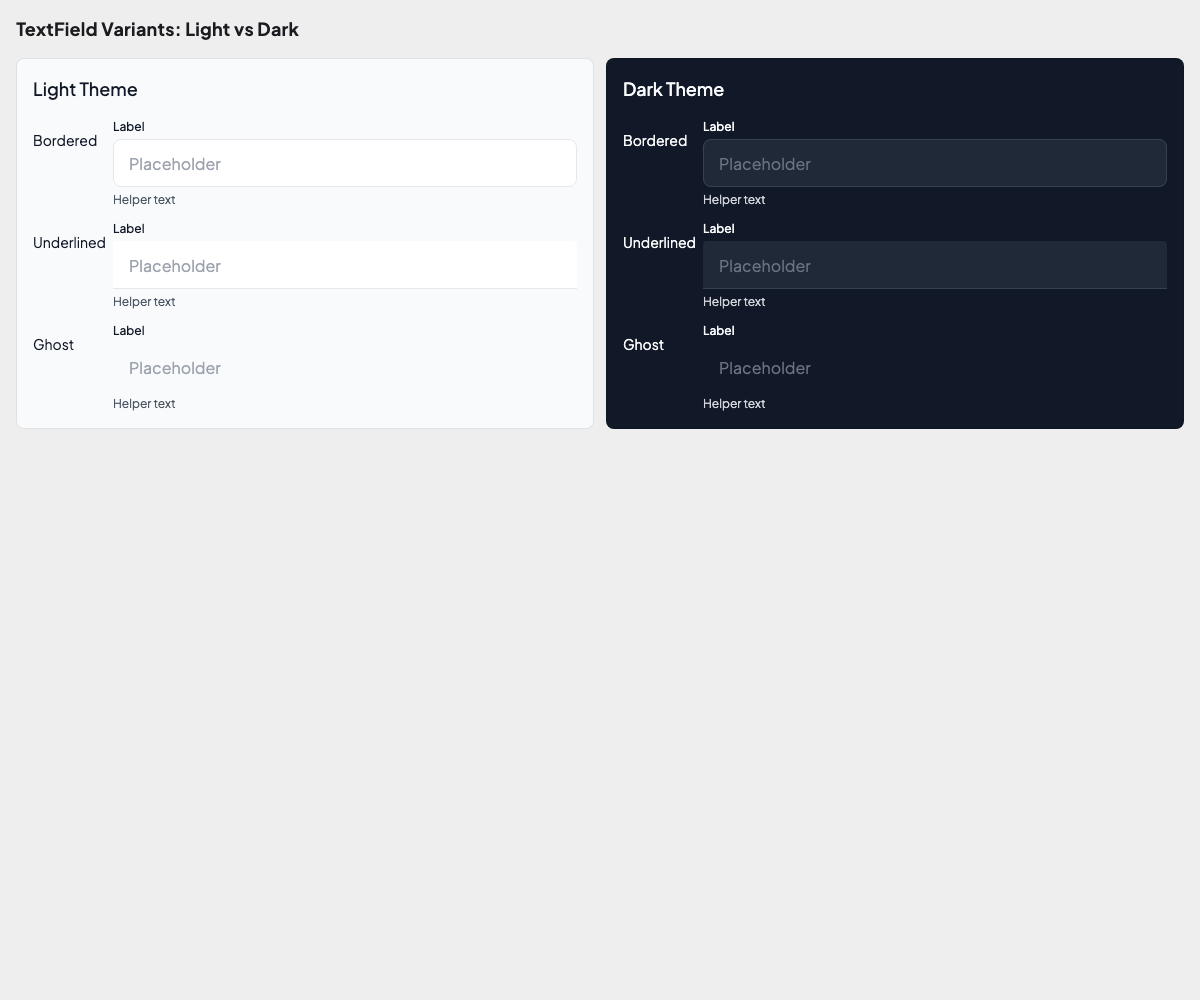The height and width of the screenshot is (1000, 1200).
Task: Click the Label above light Underlined field
Action: point(129,229)
